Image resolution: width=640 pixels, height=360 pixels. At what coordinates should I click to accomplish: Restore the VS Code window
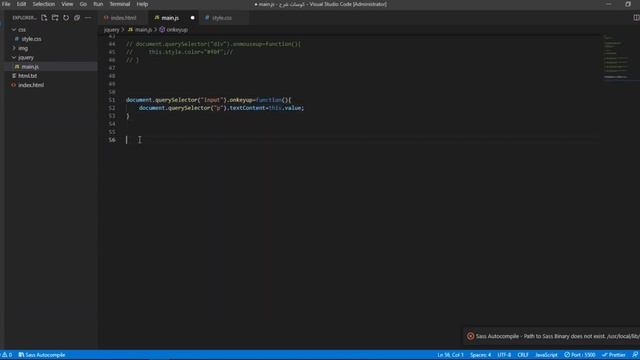[x=628, y=4]
